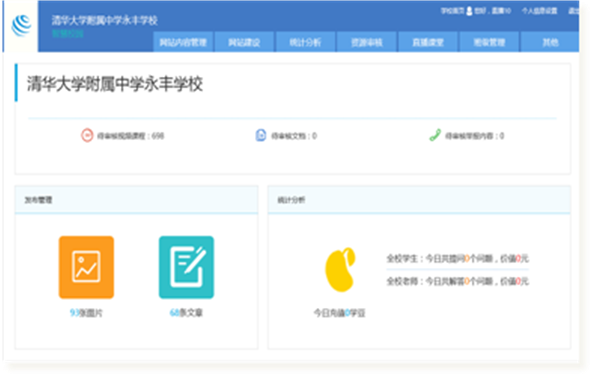The width and height of the screenshot is (593, 374).
Task: Click the 学校首页 link in top bar
Action: tap(452, 11)
